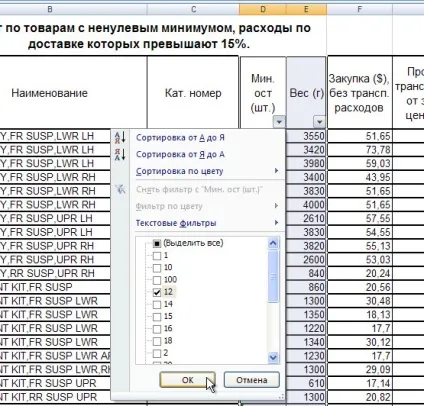Click purchase cell 43,95
Viewport: 424px width, 406px height.
point(360,177)
